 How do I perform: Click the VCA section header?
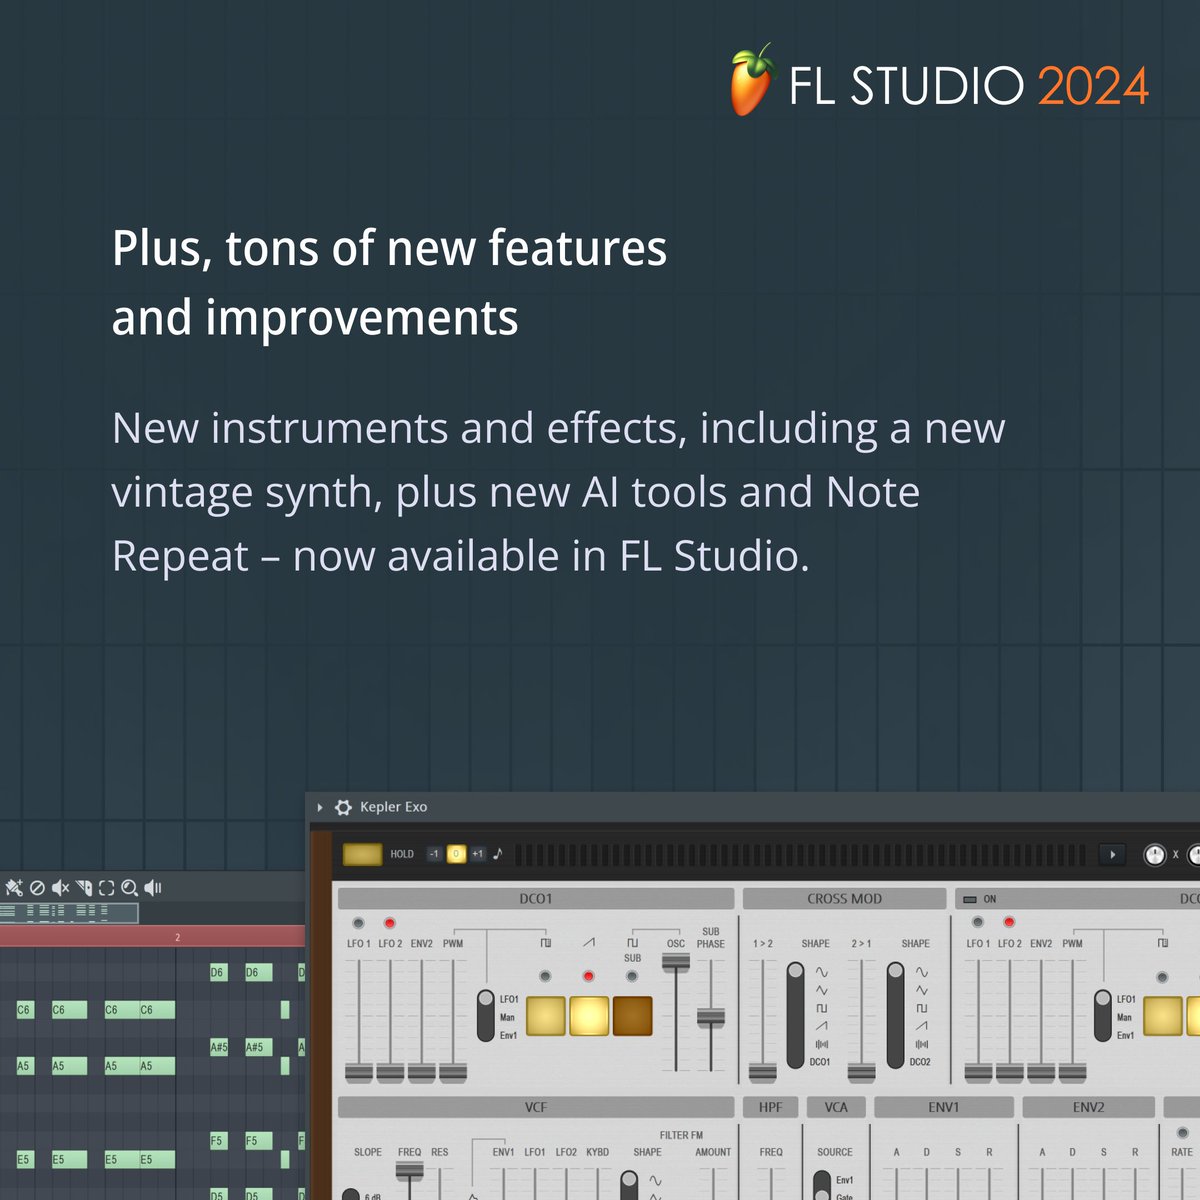click(x=836, y=1107)
